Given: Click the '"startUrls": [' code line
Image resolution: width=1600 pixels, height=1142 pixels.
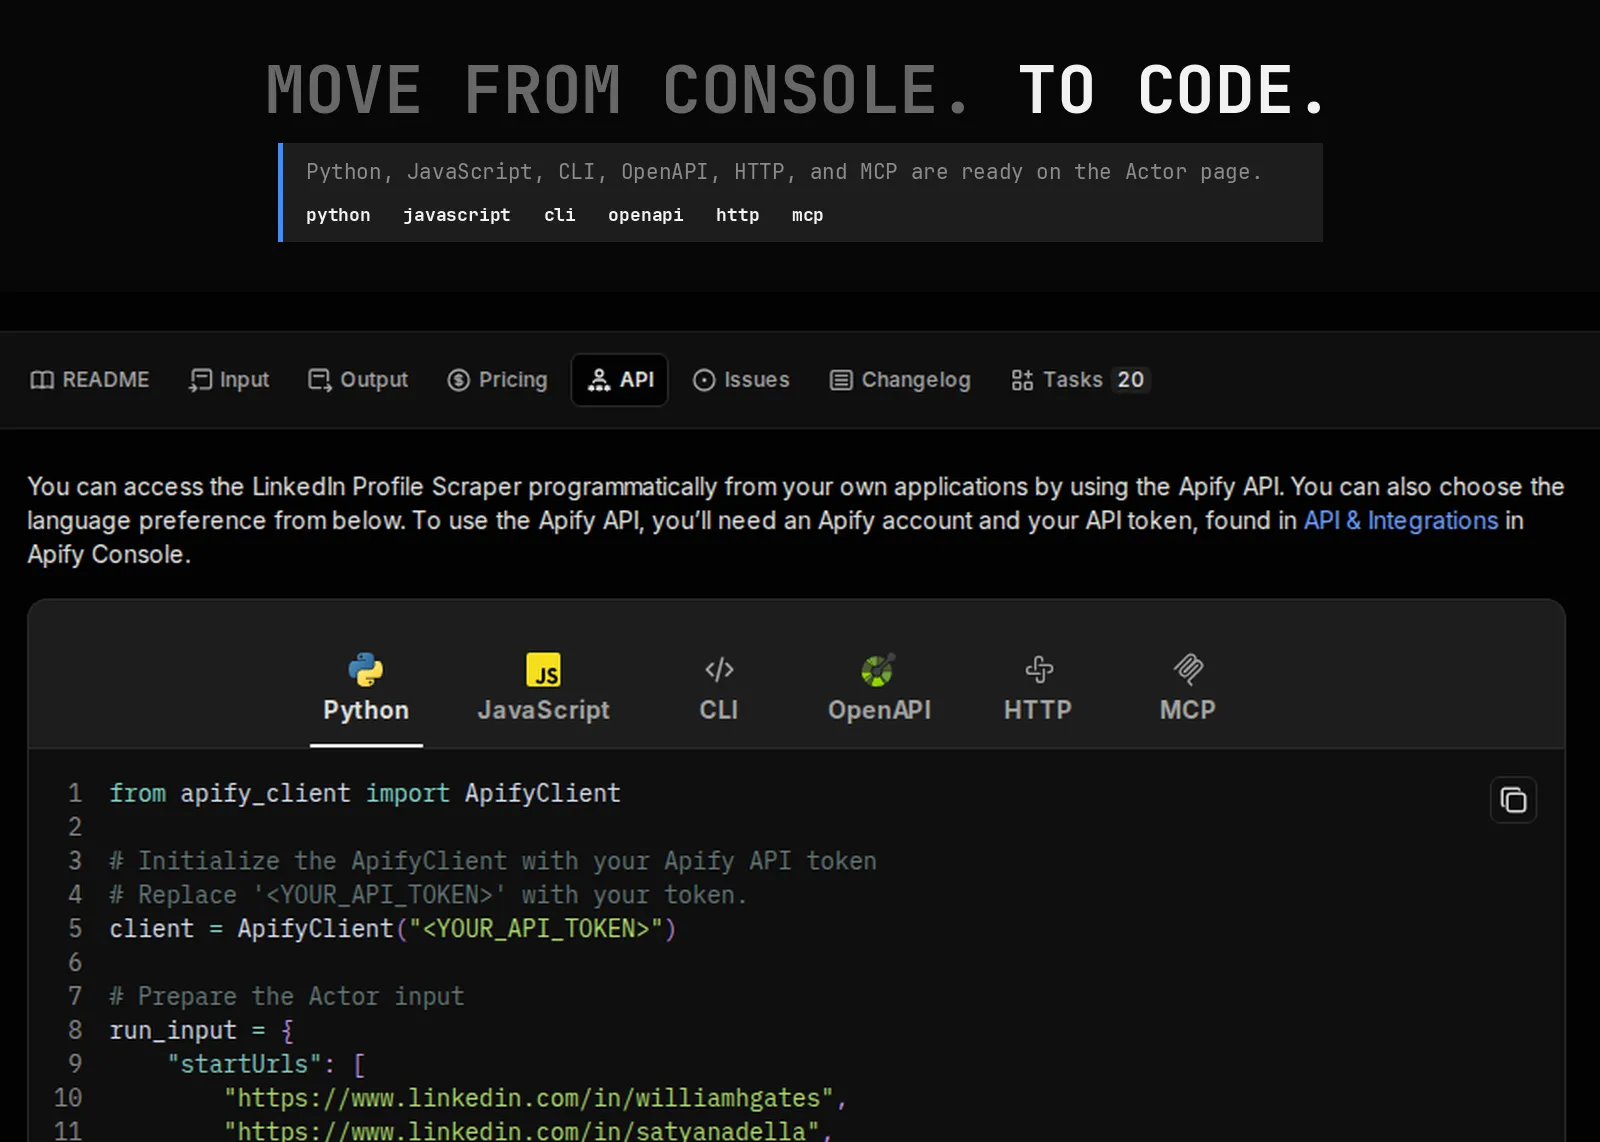Looking at the screenshot, I should (266, 1064).
